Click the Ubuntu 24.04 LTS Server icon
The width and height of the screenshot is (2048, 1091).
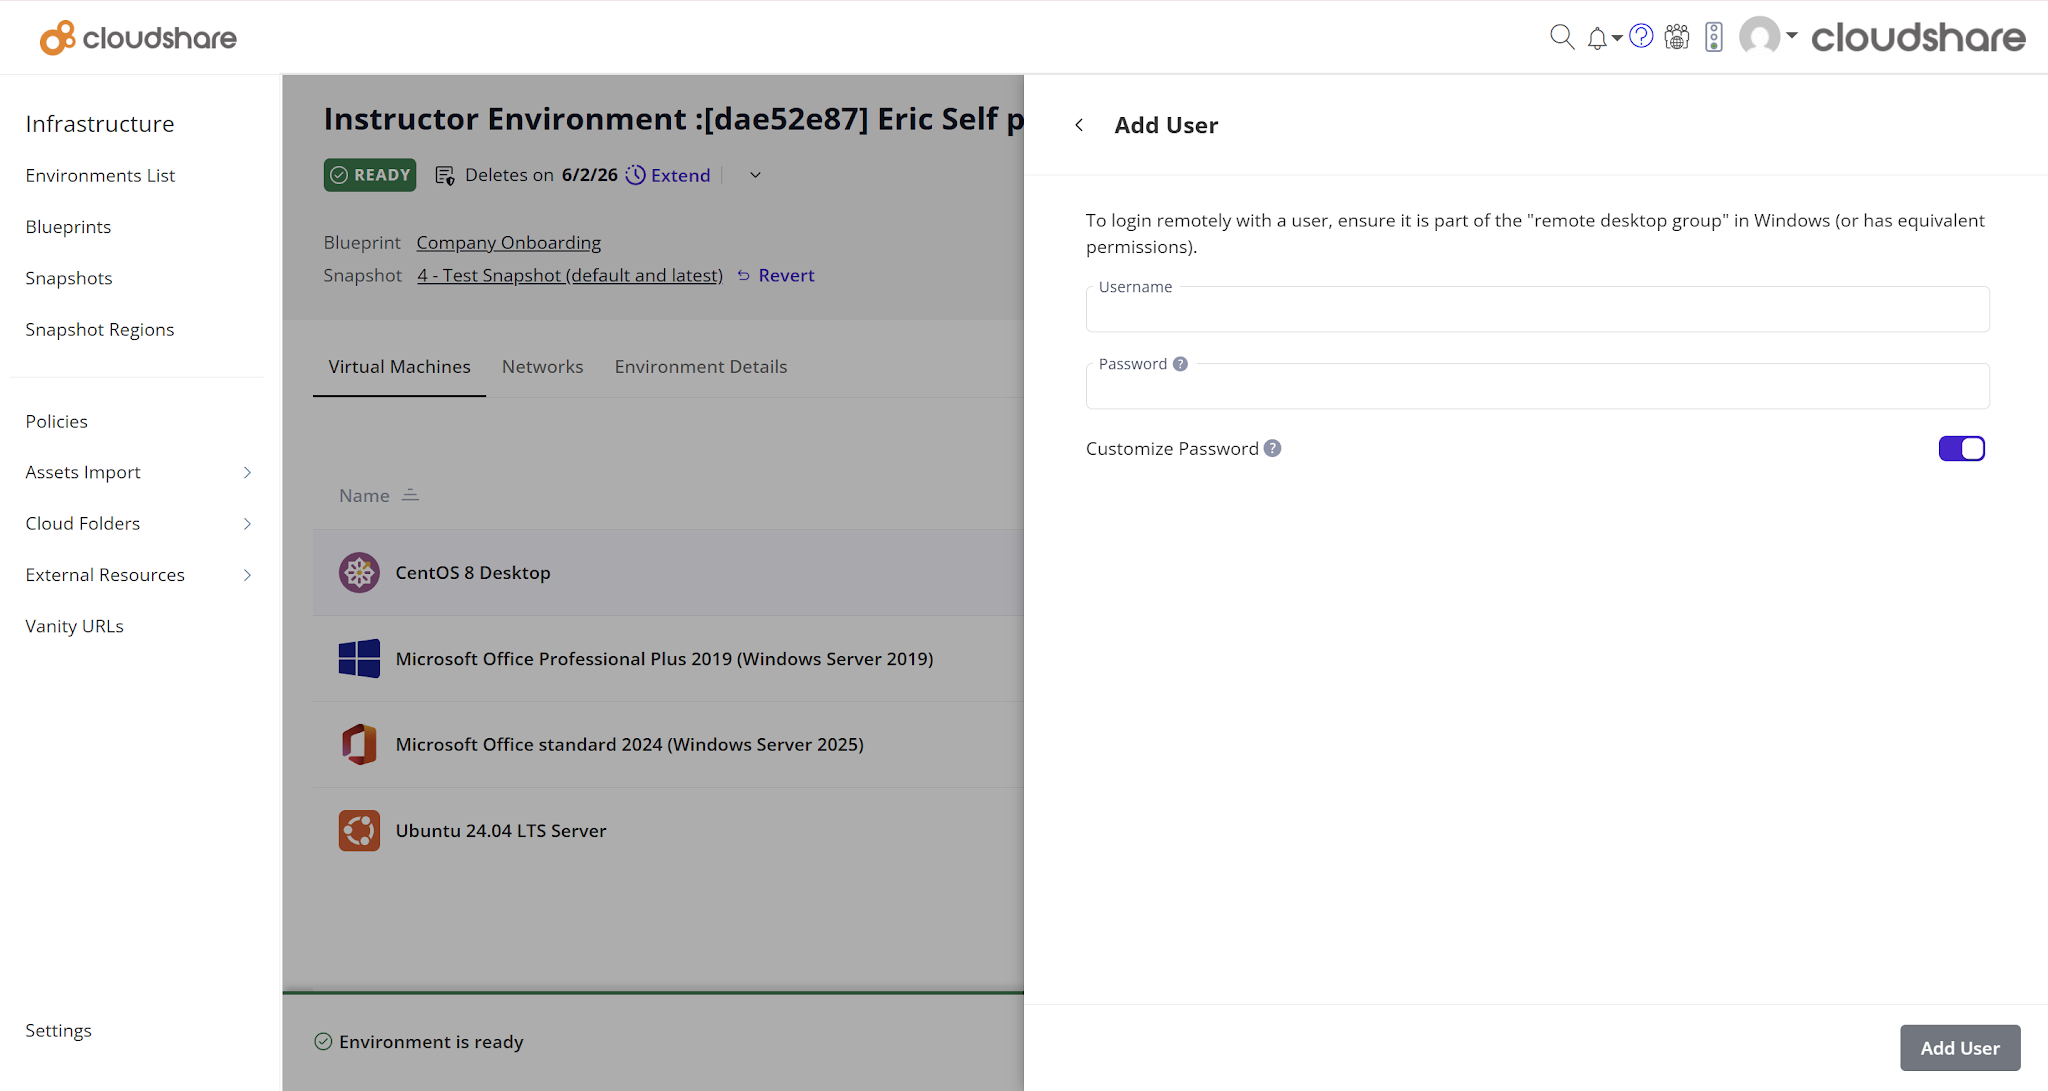click(359, 831)
